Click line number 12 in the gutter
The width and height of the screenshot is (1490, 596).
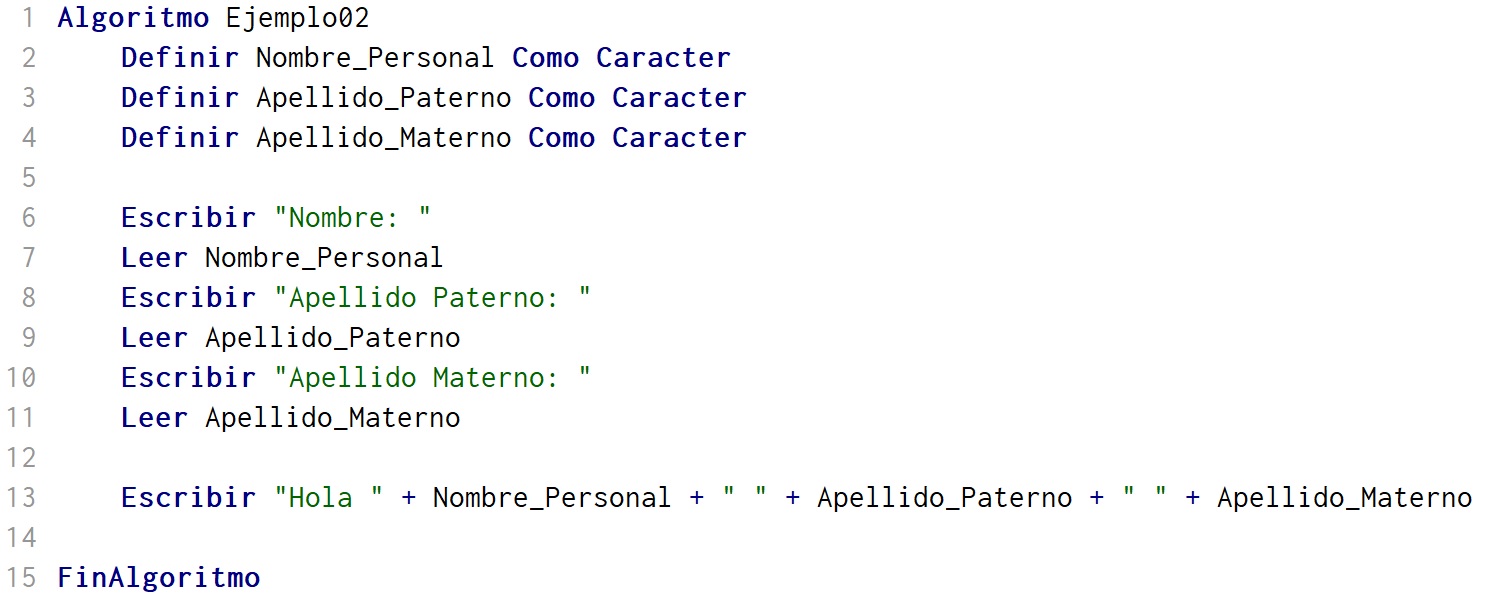tap(20, 458)
